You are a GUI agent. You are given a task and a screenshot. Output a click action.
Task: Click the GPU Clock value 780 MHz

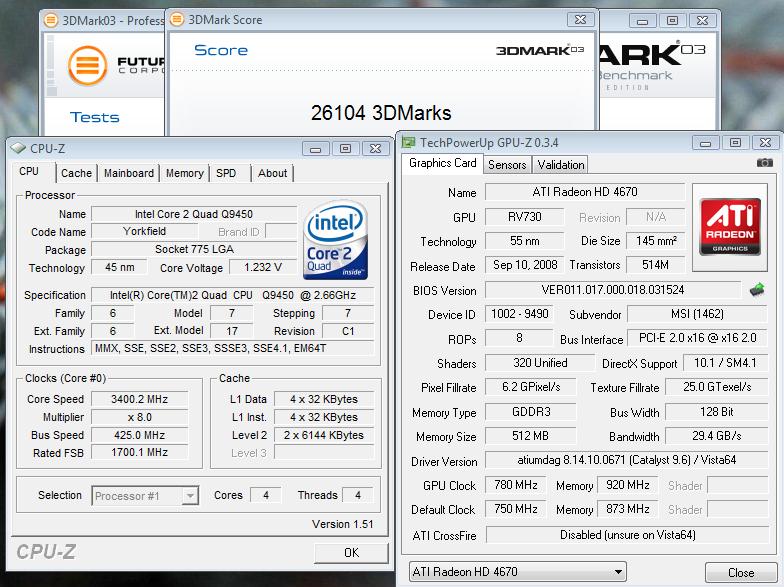click(516, 484)
